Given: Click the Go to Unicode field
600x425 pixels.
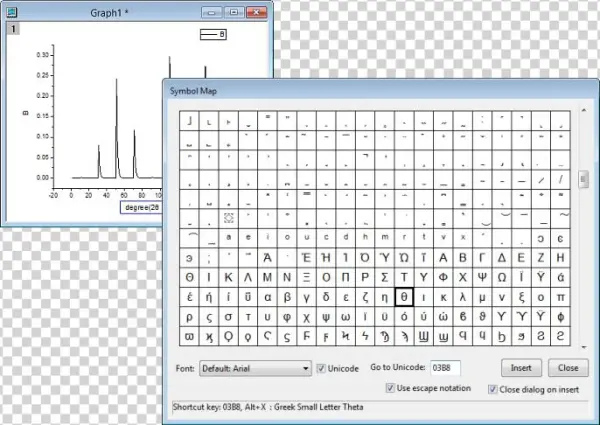Looking at the screenshot, I should (x=445, y=368).
